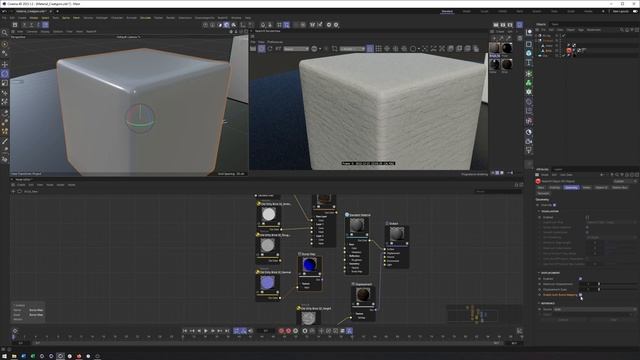Enable Tessellation checkbox
This screenshot has width=640, height=360.
[587, 217]
